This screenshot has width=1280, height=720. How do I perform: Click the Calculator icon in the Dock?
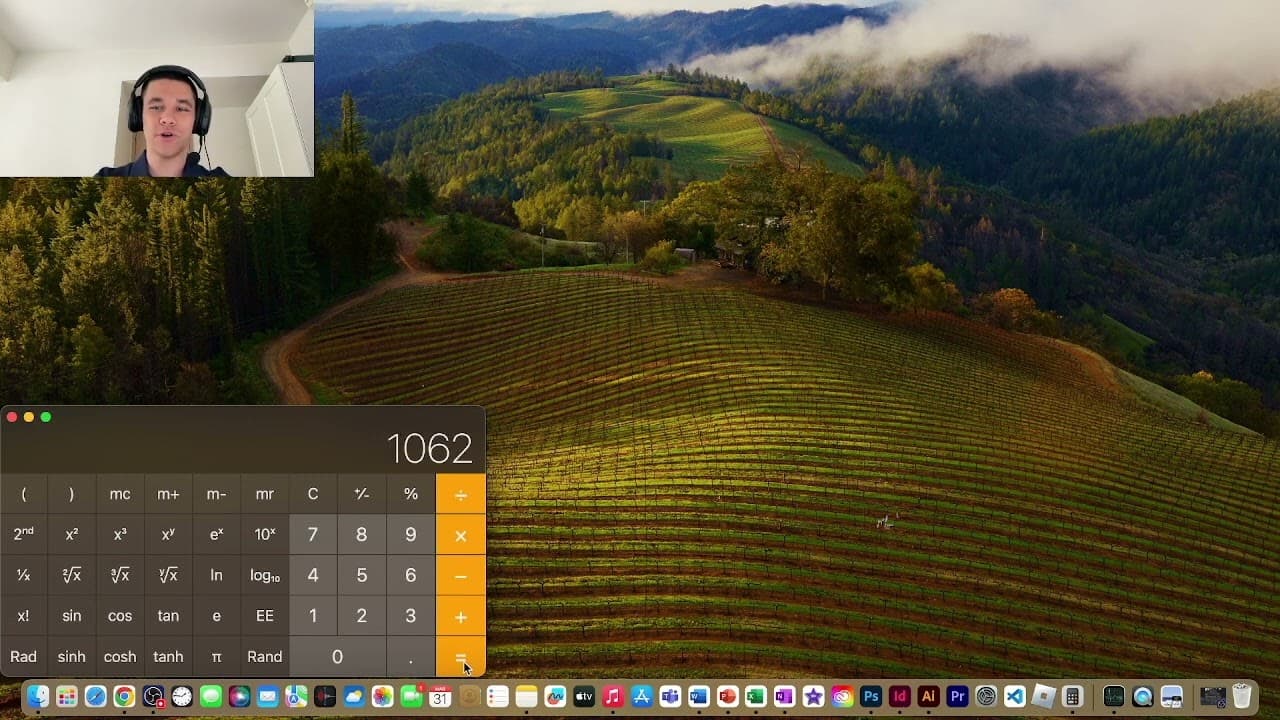point(1072,697)
